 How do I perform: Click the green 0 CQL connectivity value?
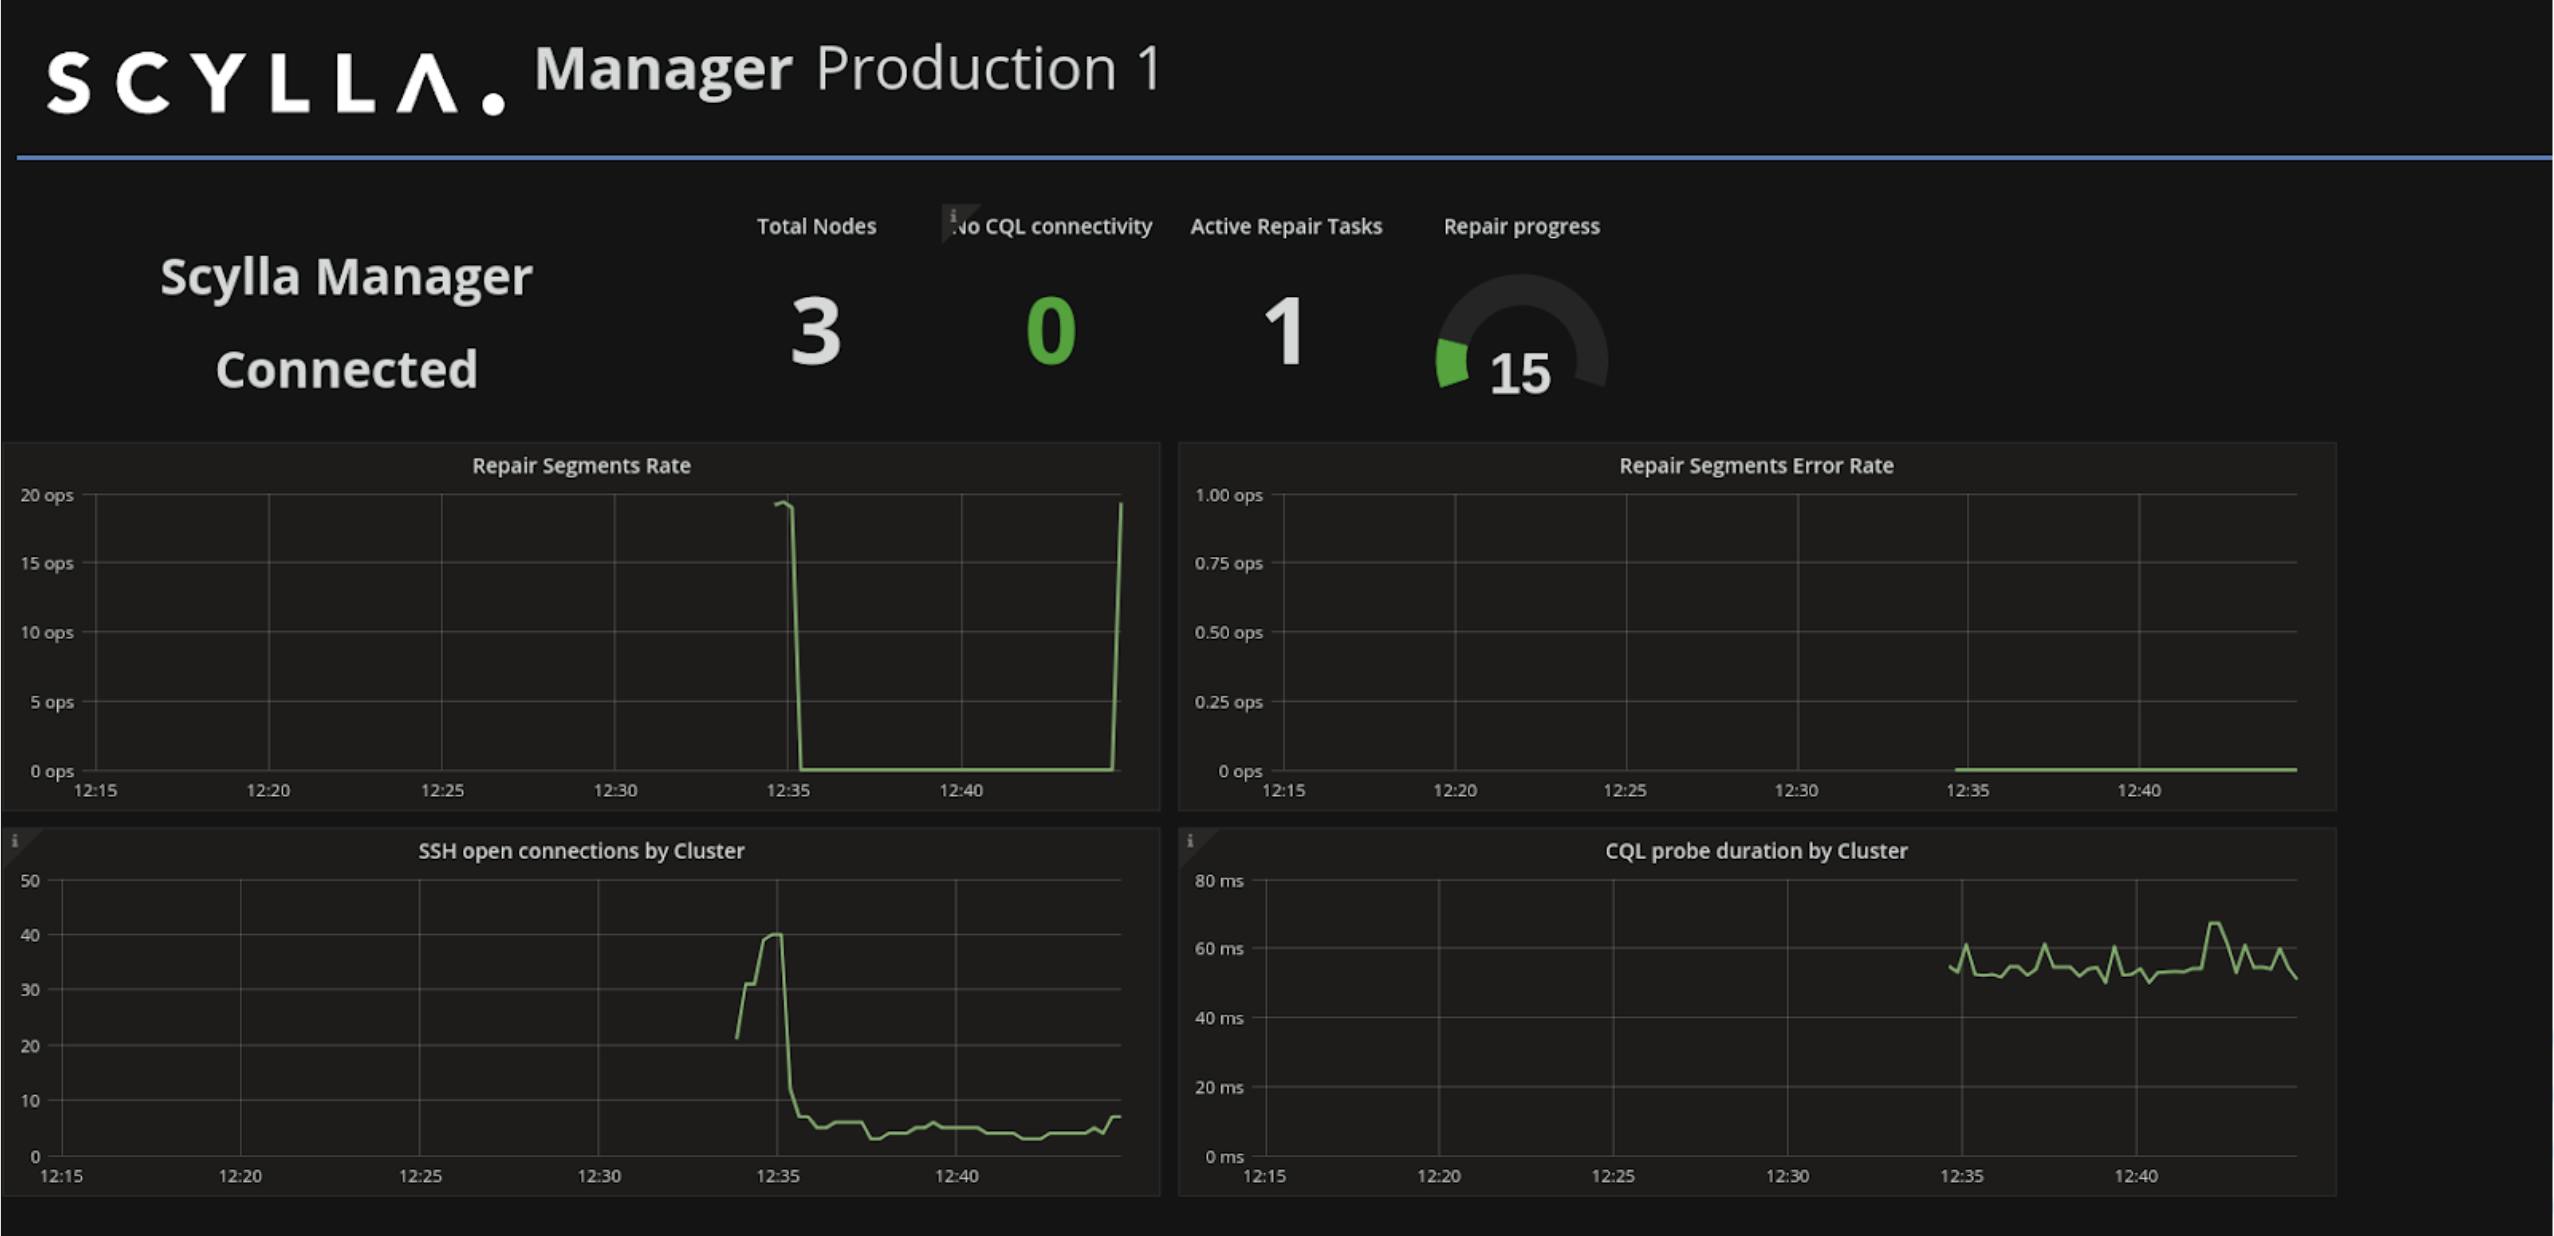click(1051, 331)
